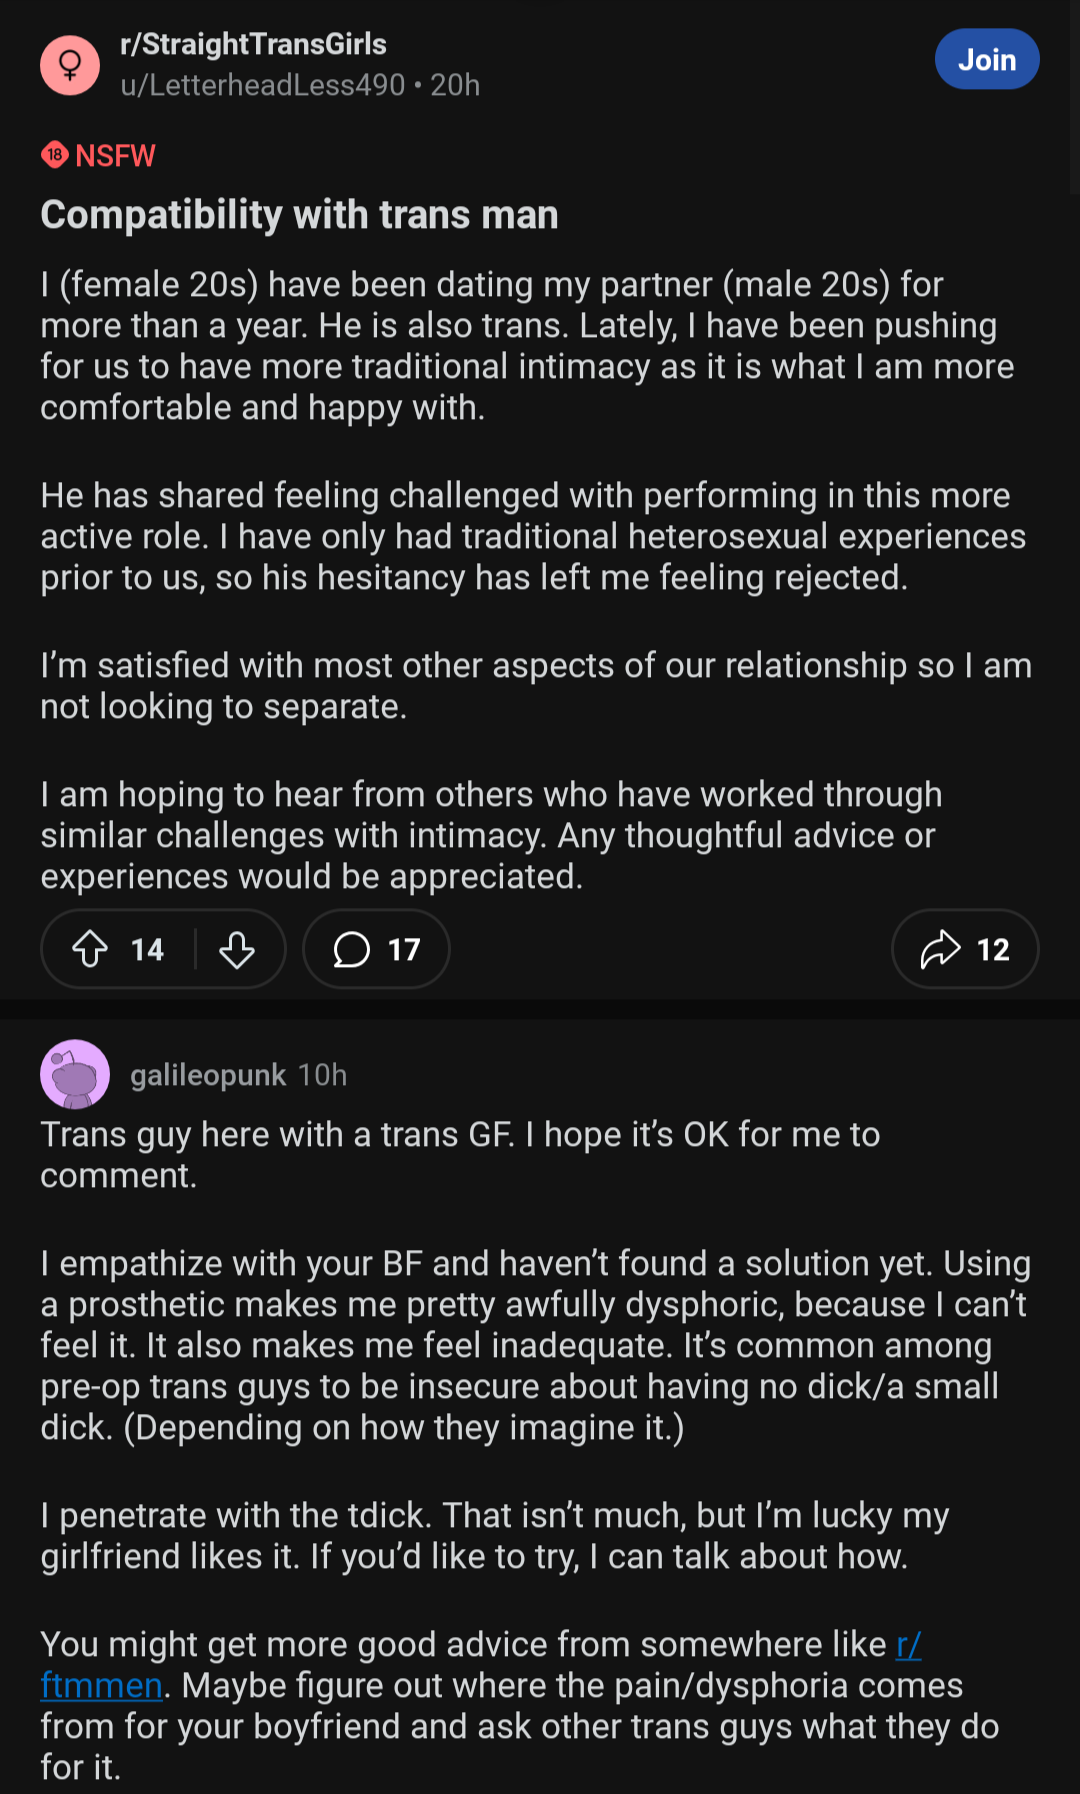Tap the share arrow icon

[x=940, y=949]
